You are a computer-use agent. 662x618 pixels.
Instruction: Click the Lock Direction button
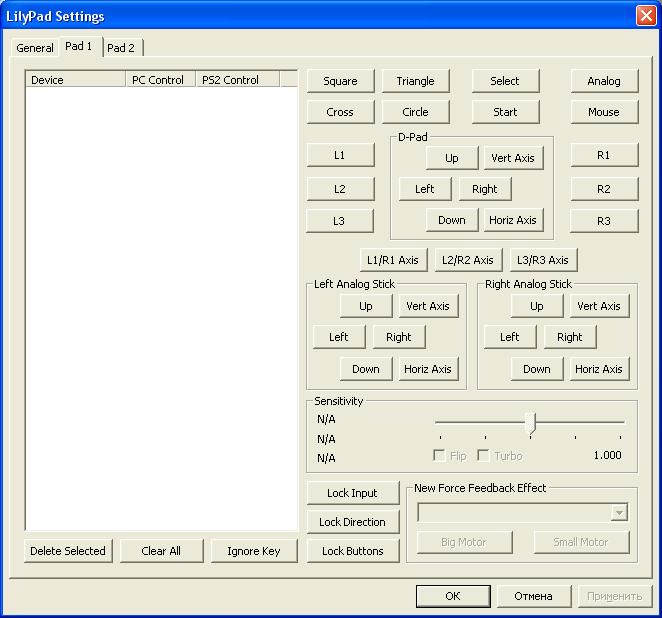352,522
